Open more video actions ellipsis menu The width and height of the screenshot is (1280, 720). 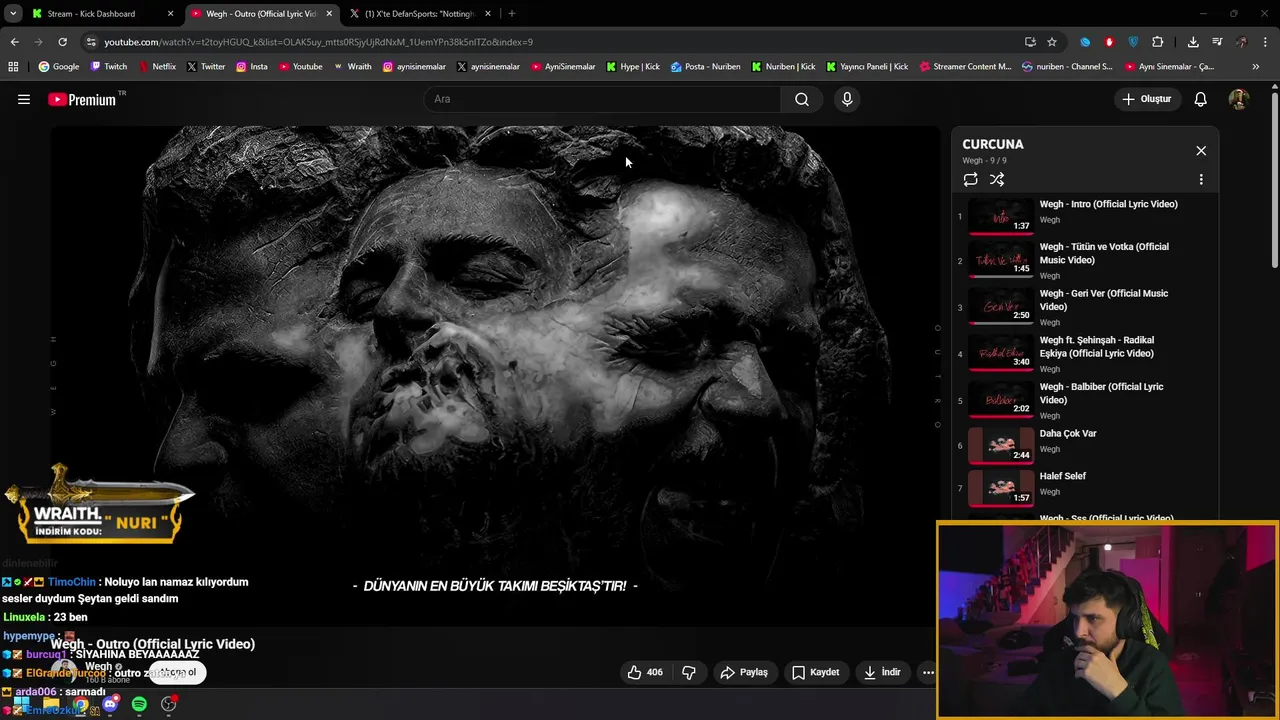tap(928, 672)
